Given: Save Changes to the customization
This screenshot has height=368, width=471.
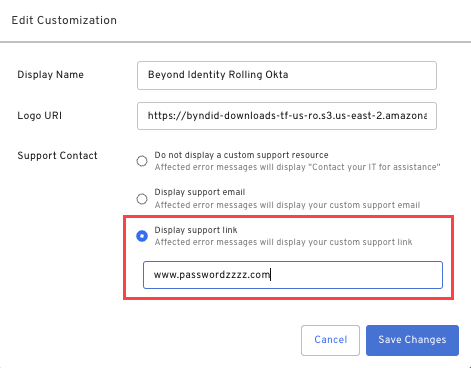Looking at the screenshot, I should [x=412, y=340].
